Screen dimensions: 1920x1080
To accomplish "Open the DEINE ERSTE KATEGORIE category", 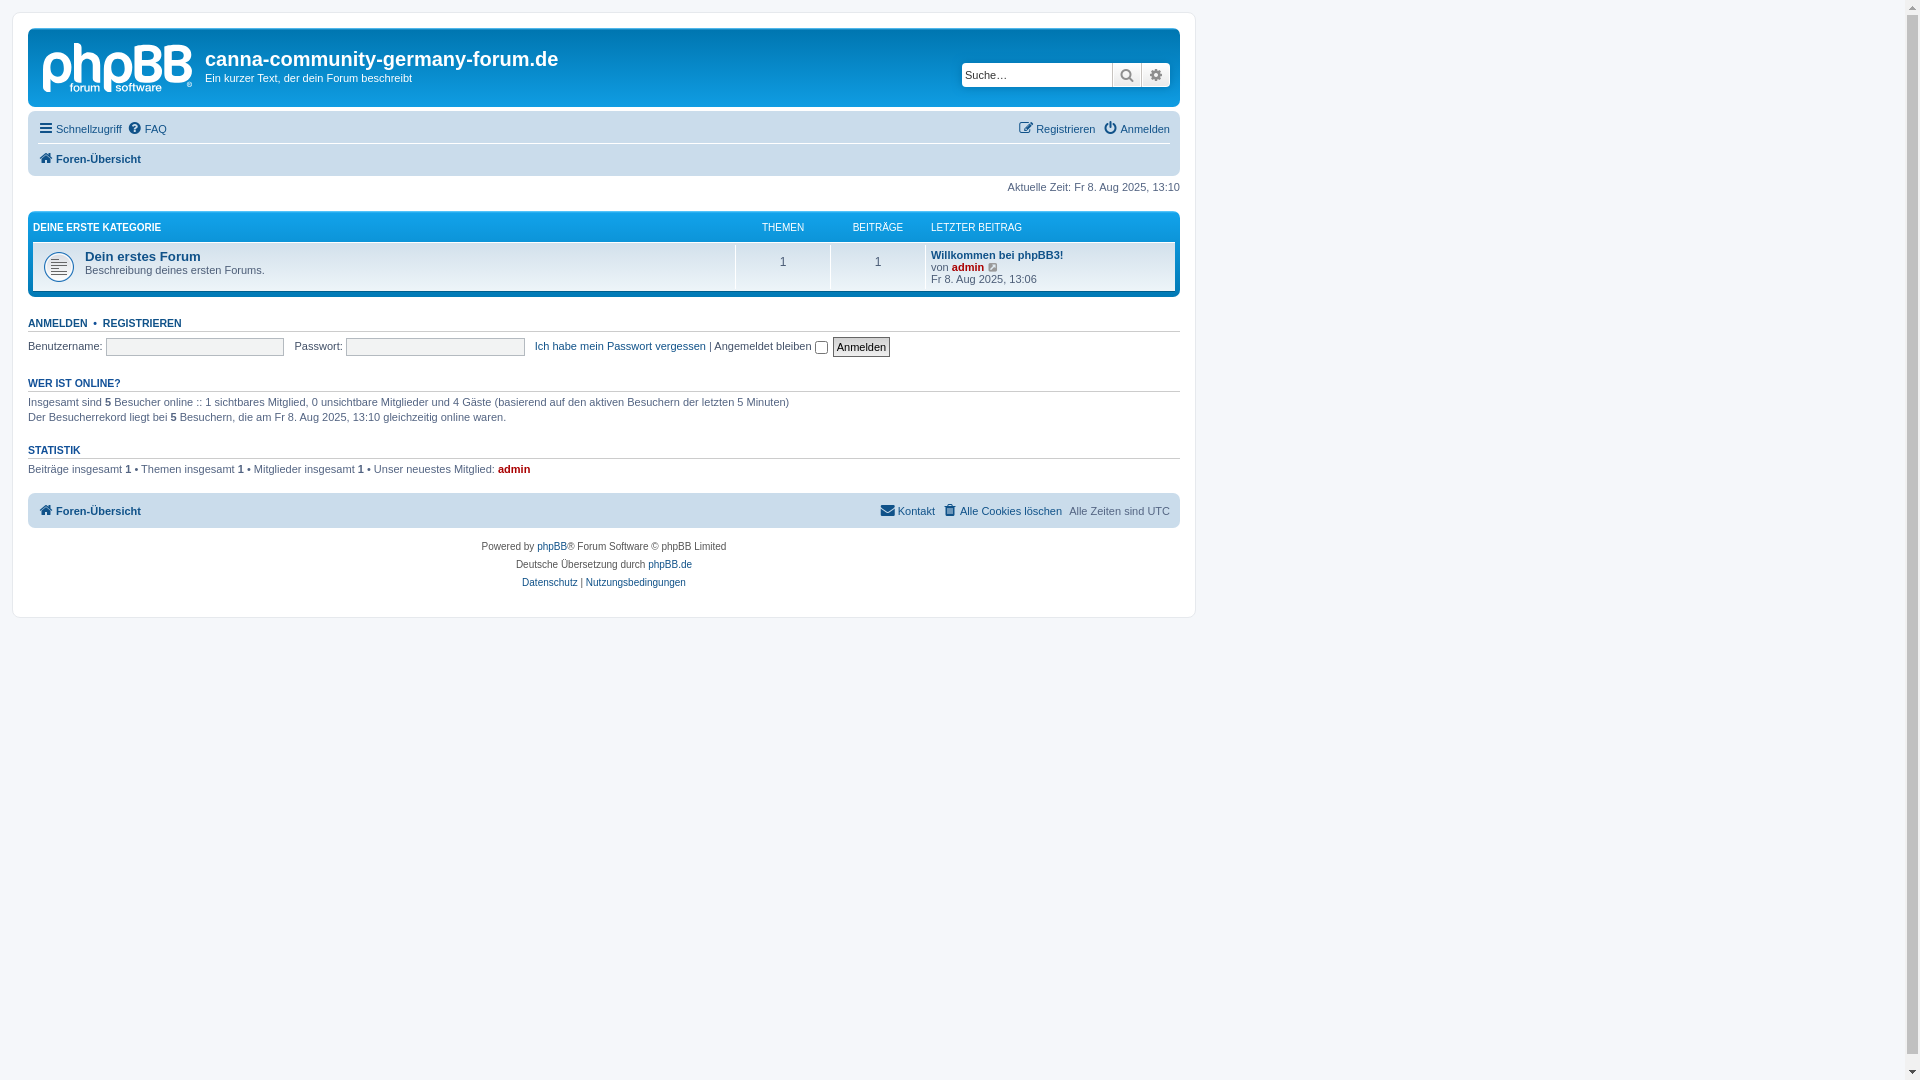I will tap(97, 228).
